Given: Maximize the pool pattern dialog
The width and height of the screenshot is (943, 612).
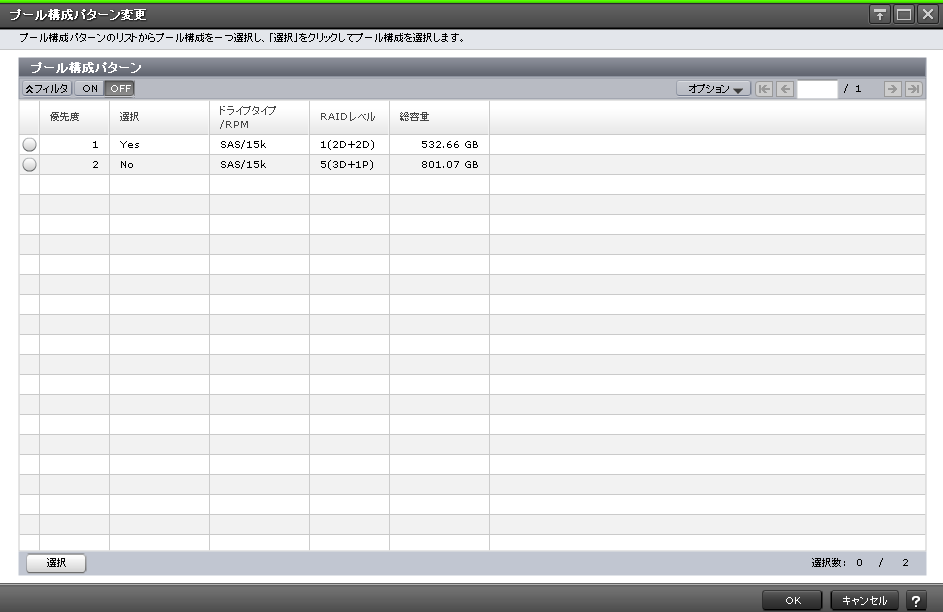Looking at the screenshot, I should [x=903, y=14].
